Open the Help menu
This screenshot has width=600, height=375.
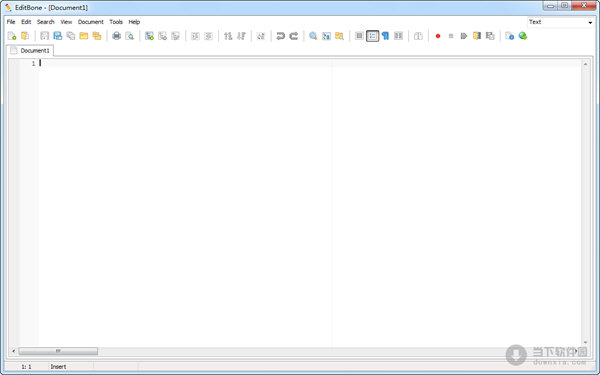click(x=134, y=22)
